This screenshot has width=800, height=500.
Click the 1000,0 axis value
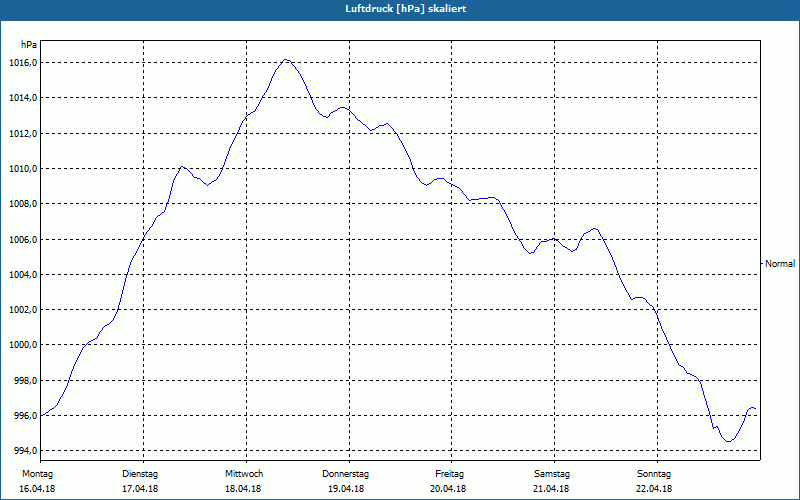pos(22,345)
